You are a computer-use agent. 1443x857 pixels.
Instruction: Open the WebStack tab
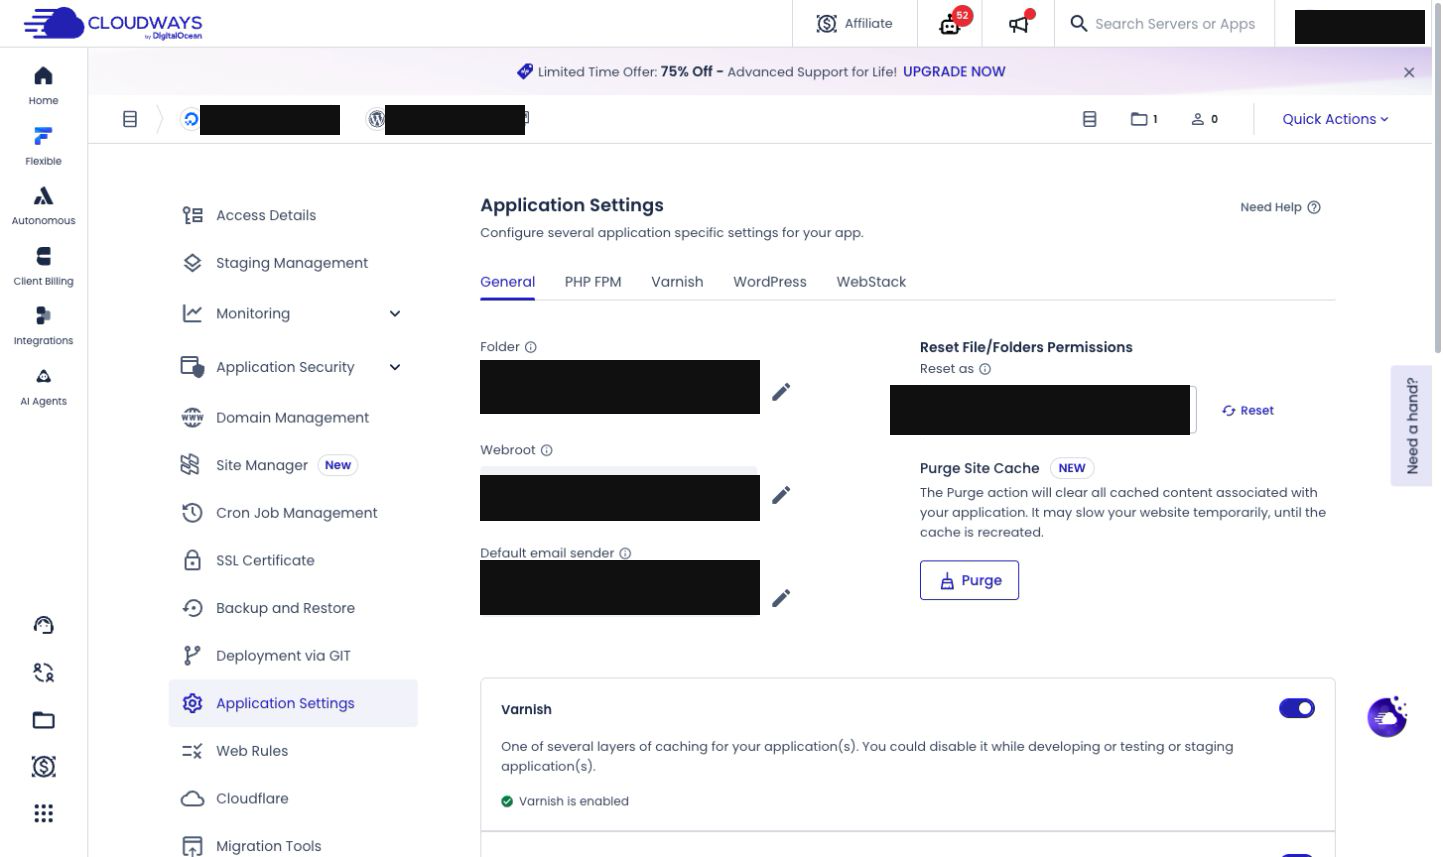(871, 282)
